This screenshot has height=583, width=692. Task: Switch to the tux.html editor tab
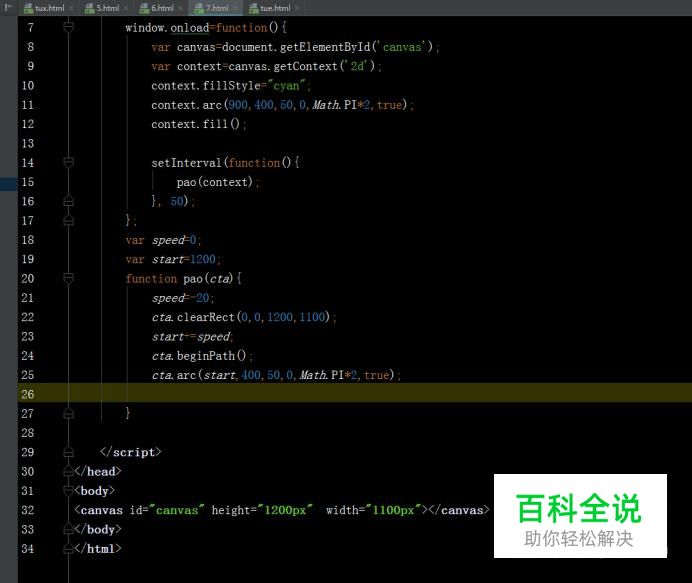pyautogui.click(x=45, y=8)
